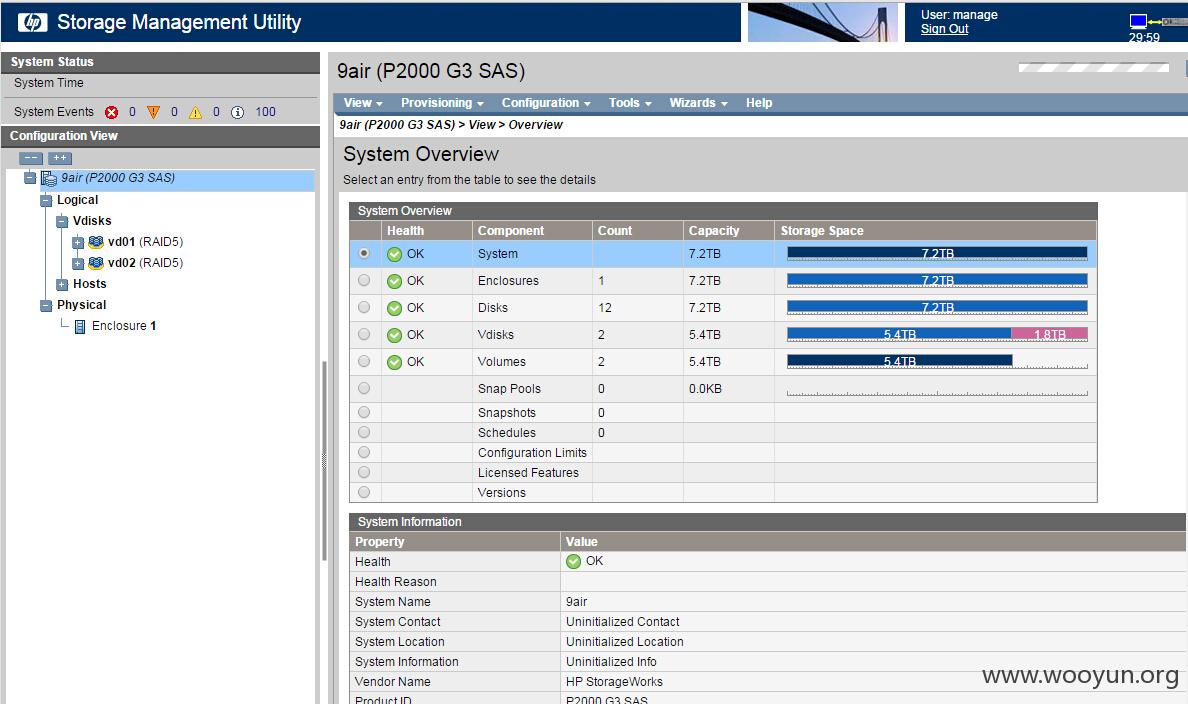Screen dimensions: 1188x704
Task: Expand the vd02 tree node
Action: [x=78, y=264]
